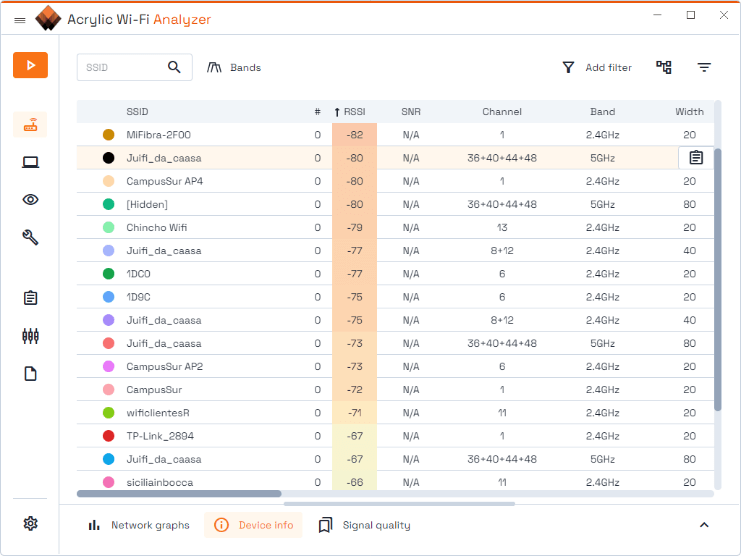This screenshot has width=741, height=556.
Task: Open the clipboard inventory sidebar icon
Action: (x=30, y=298)
